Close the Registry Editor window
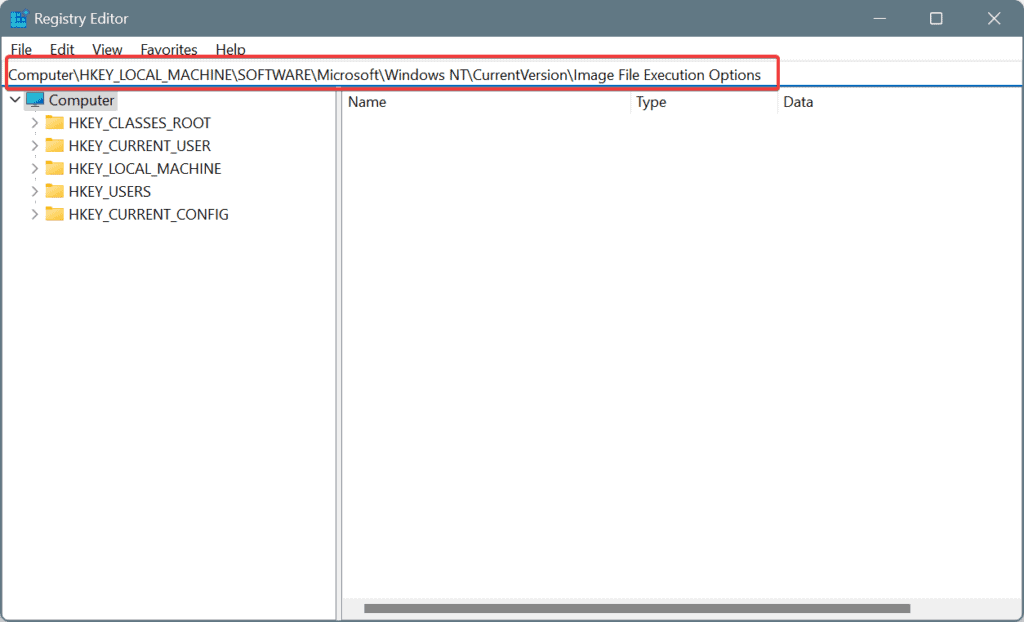 [994, 18]
